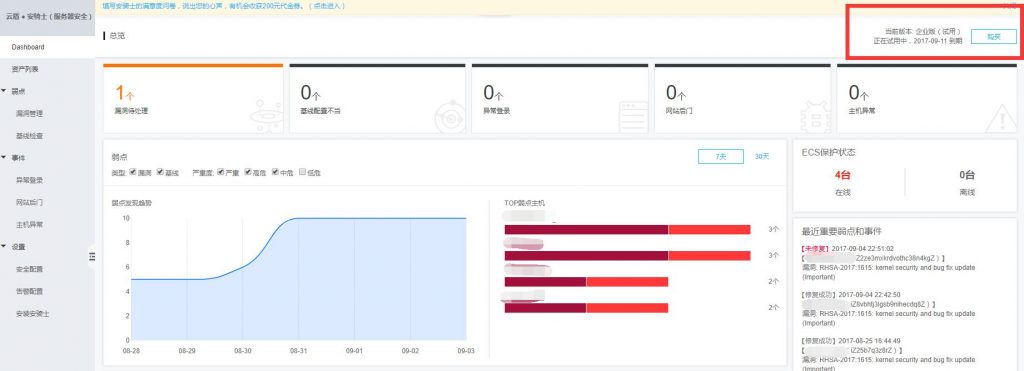Click the 0台 offline count

tap(967, 175)
